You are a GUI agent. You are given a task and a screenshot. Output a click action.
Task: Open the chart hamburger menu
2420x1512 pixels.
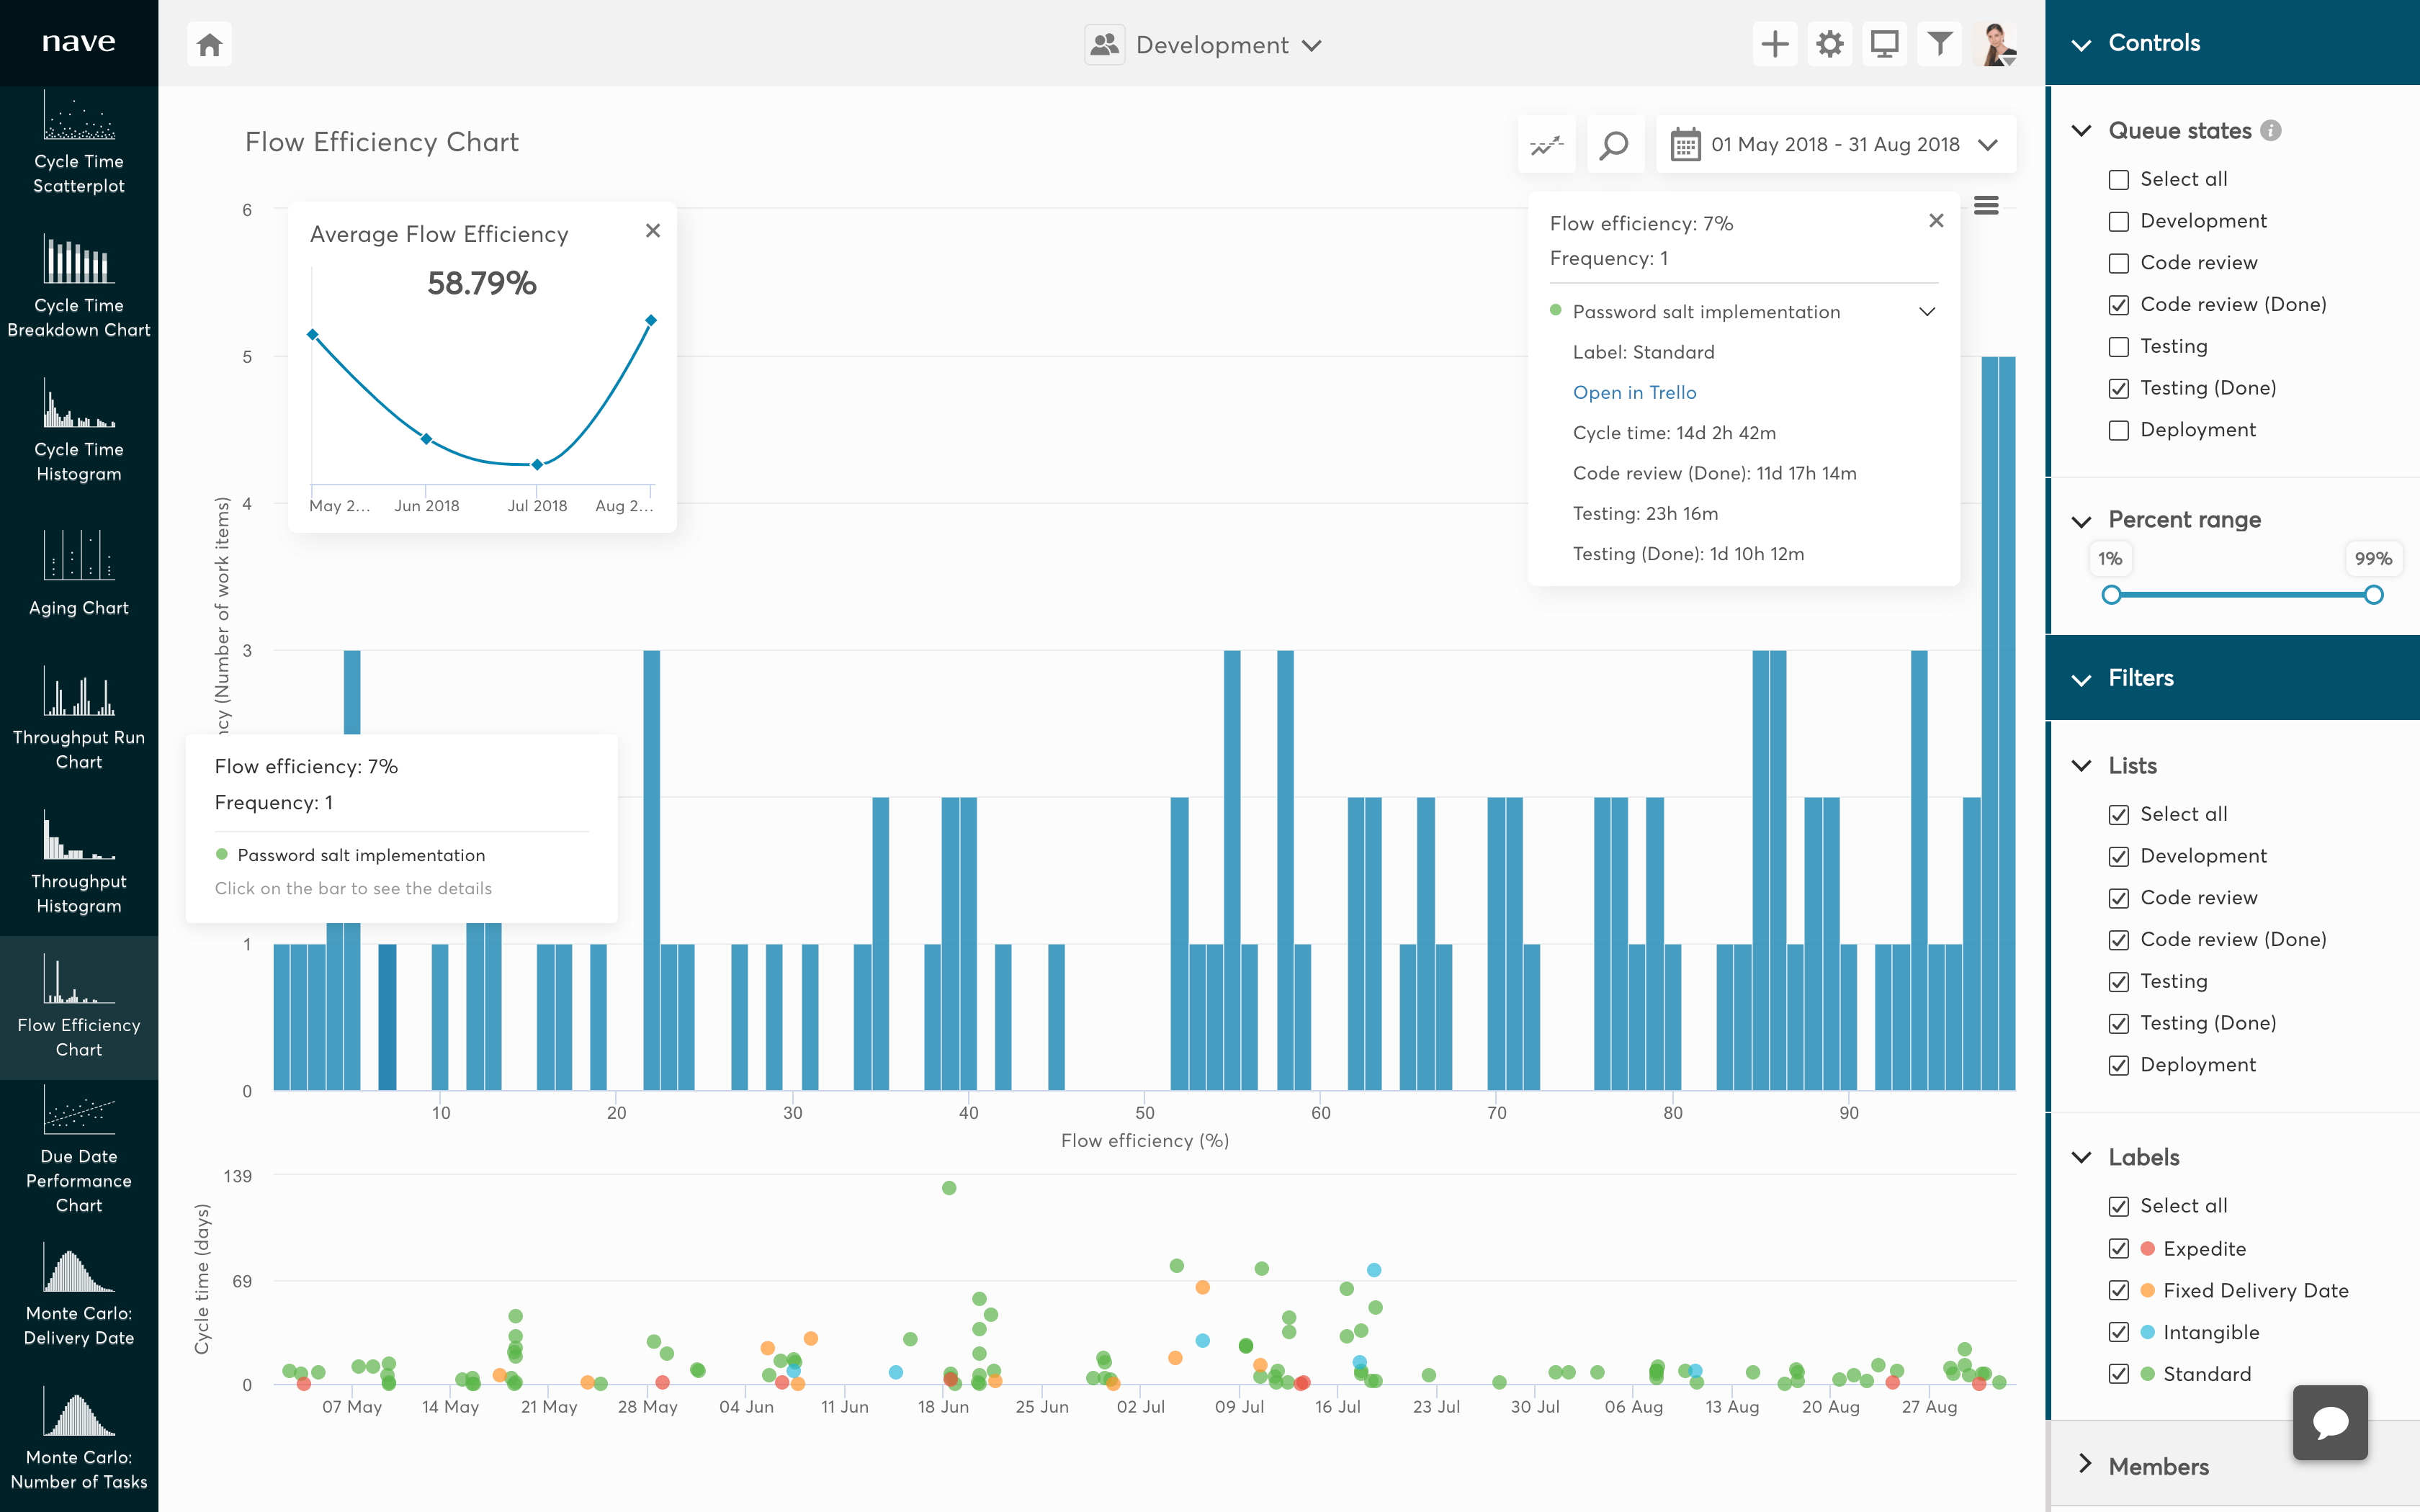click(x=1986, y=206)
